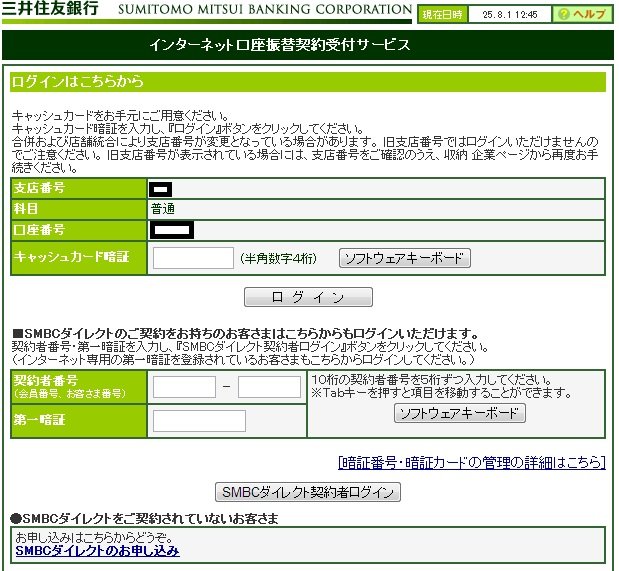Viewport: 619px width, 571px height.
Task: Open ソフトウェアキーボード beside the cash card PIN
Action: point(405,258)
